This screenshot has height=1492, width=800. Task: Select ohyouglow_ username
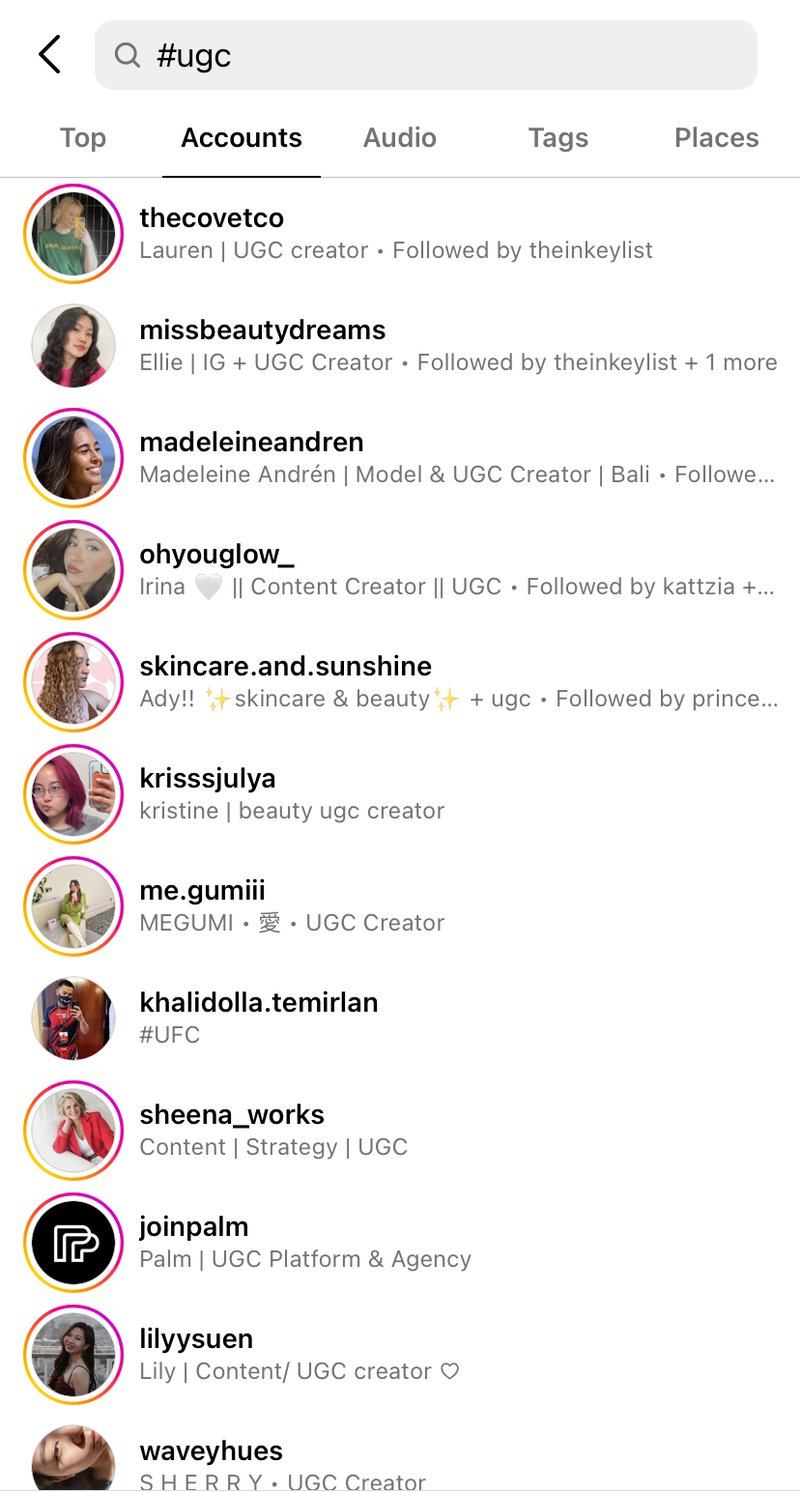[x=217, y=554]
